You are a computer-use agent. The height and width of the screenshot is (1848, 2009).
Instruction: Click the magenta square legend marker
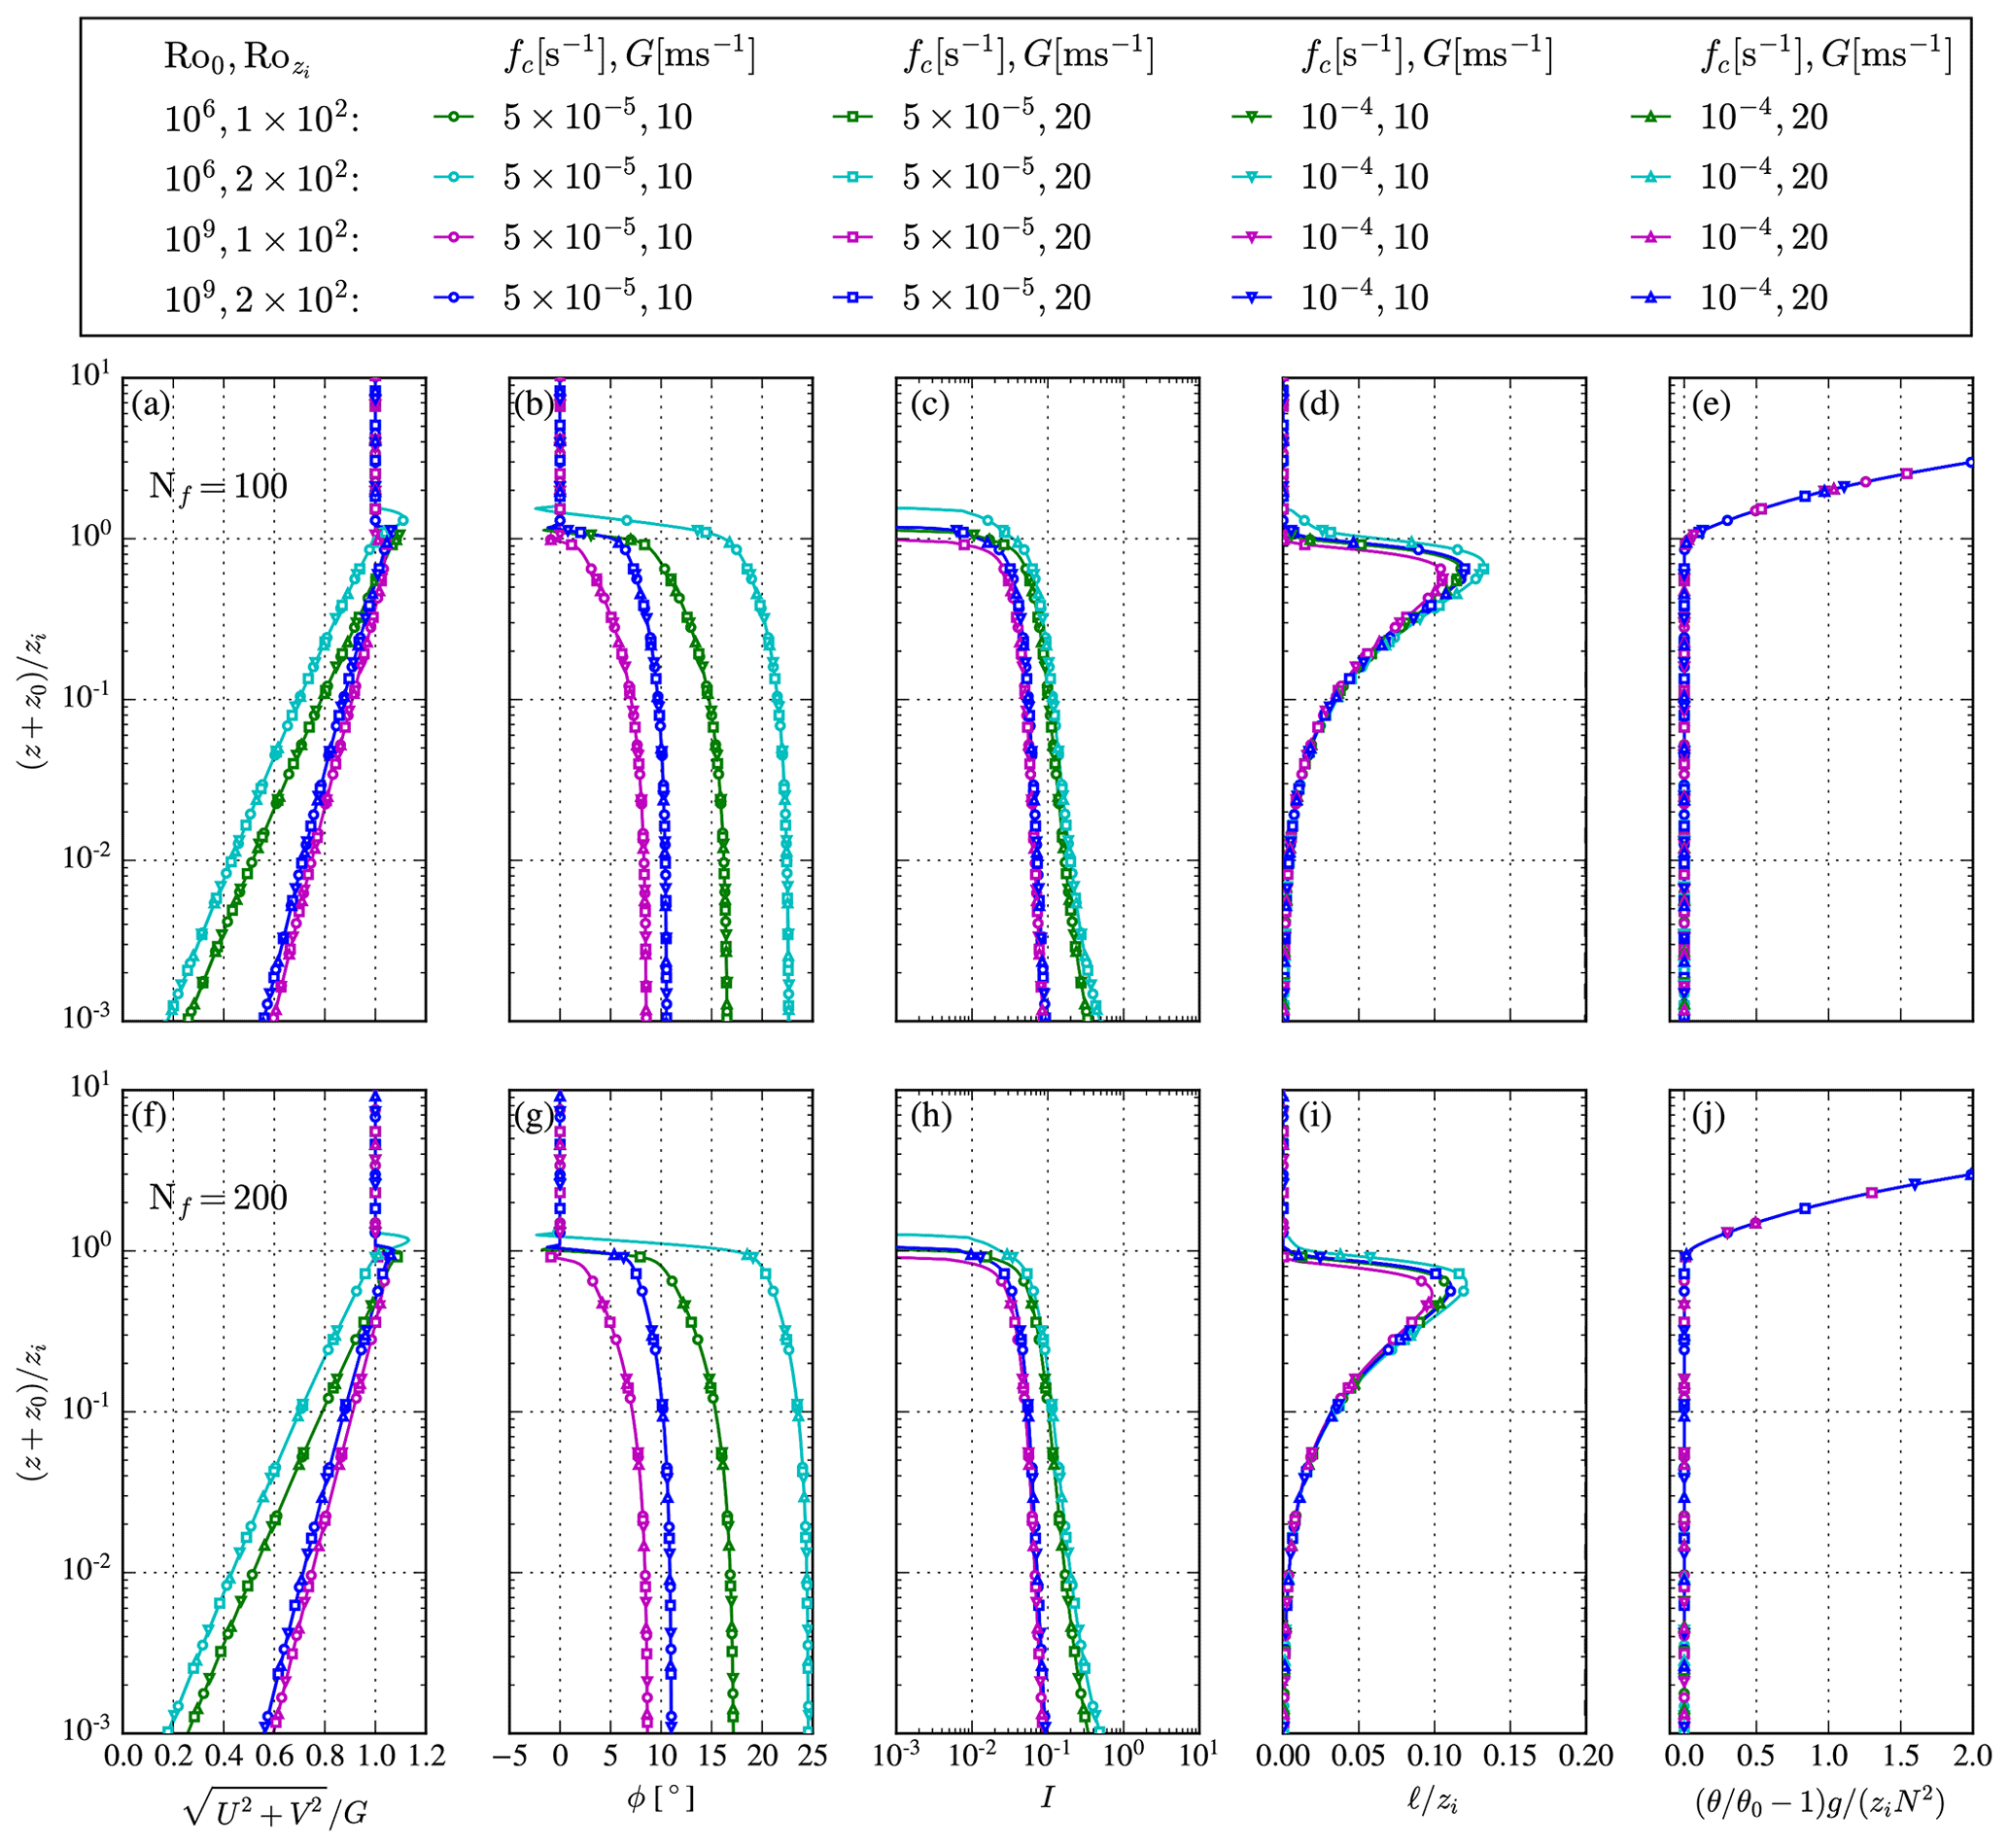[x=854, y=237]
